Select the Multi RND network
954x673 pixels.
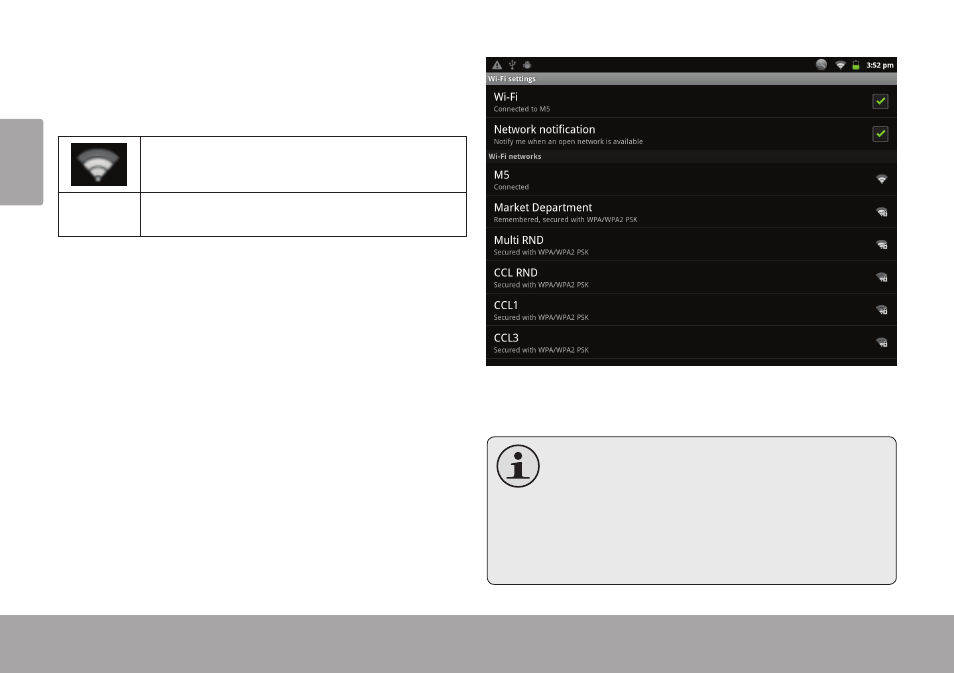click(691, 245)
